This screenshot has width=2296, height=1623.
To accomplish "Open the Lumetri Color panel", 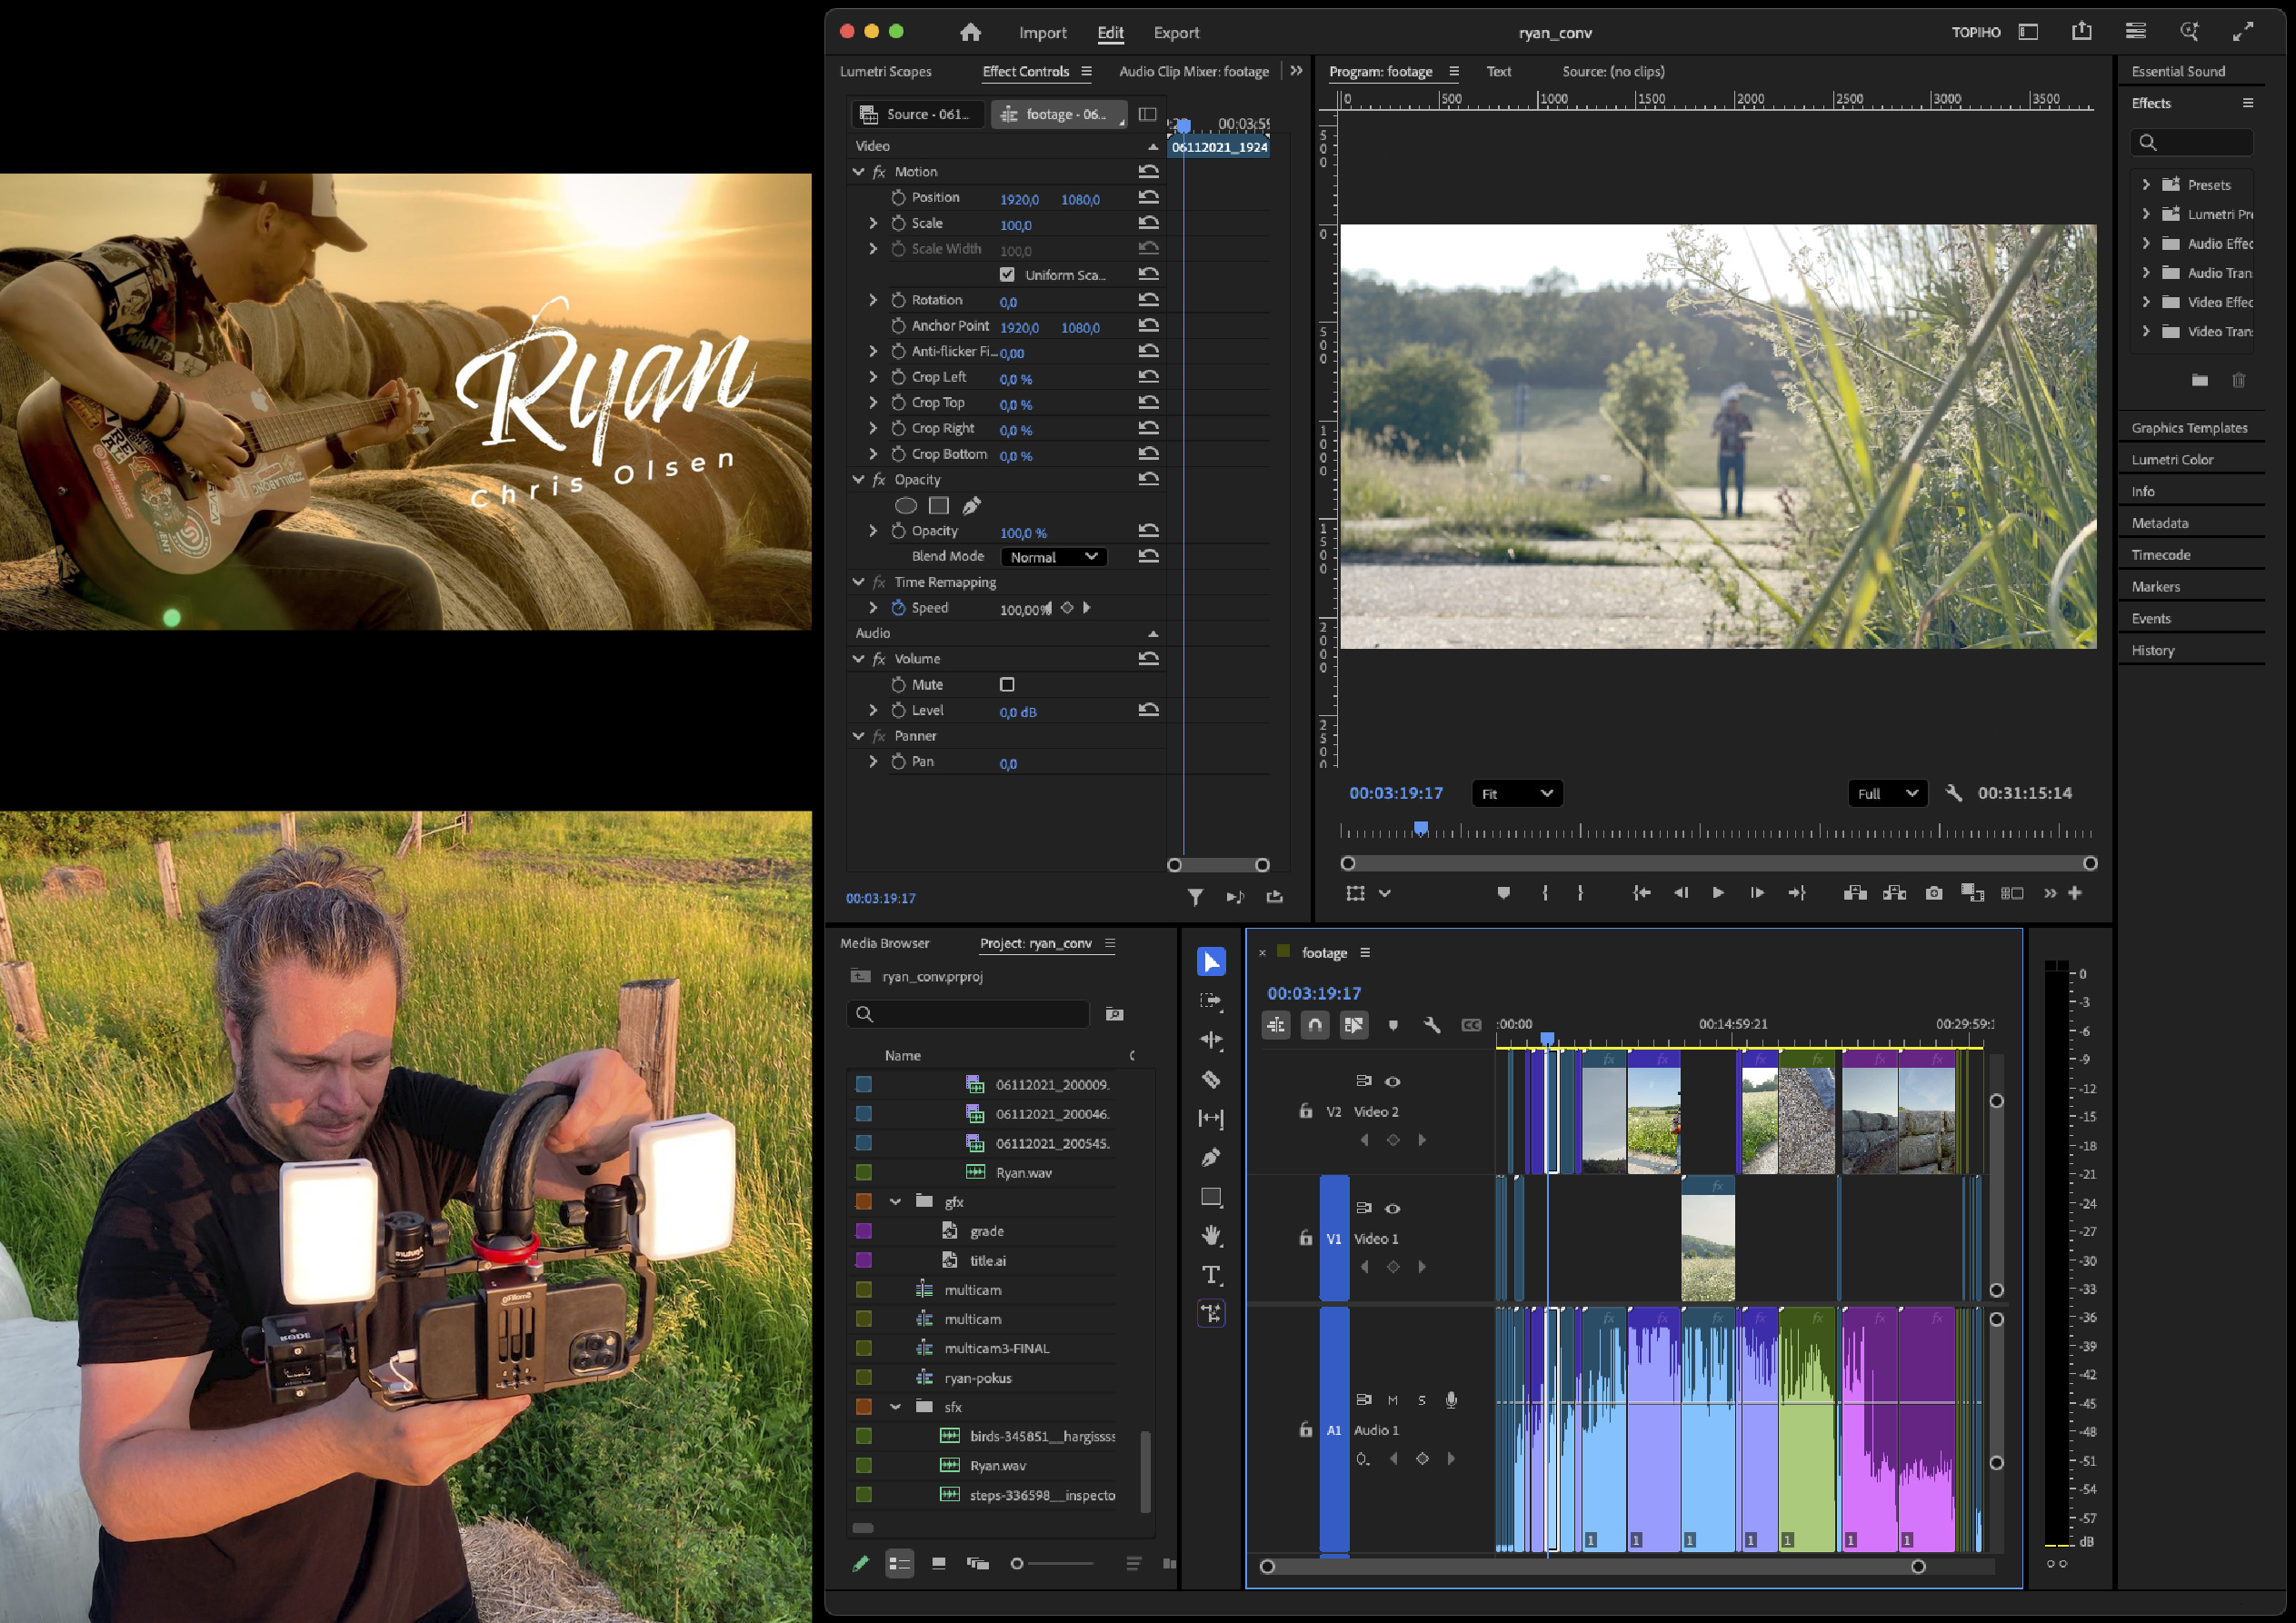I will [x=2172, y=460].
